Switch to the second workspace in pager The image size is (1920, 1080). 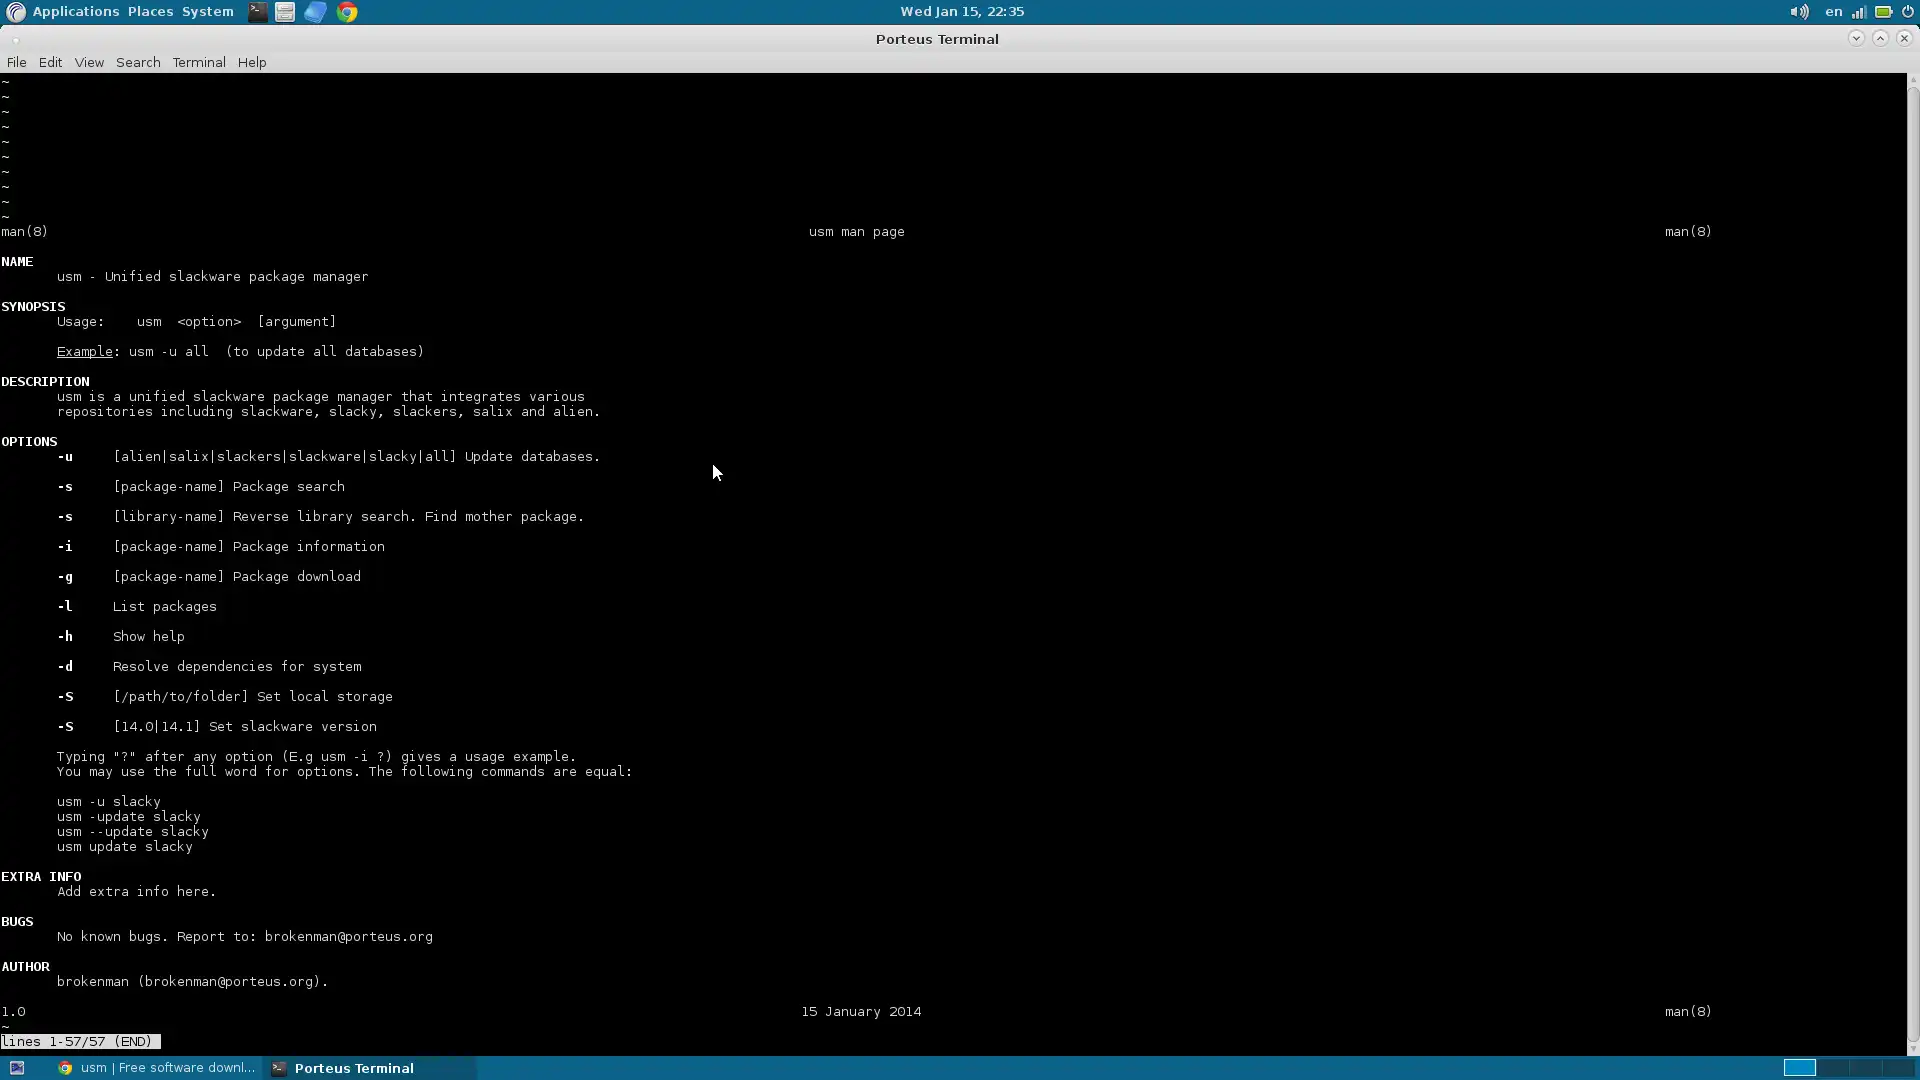coord(1833,1068)
